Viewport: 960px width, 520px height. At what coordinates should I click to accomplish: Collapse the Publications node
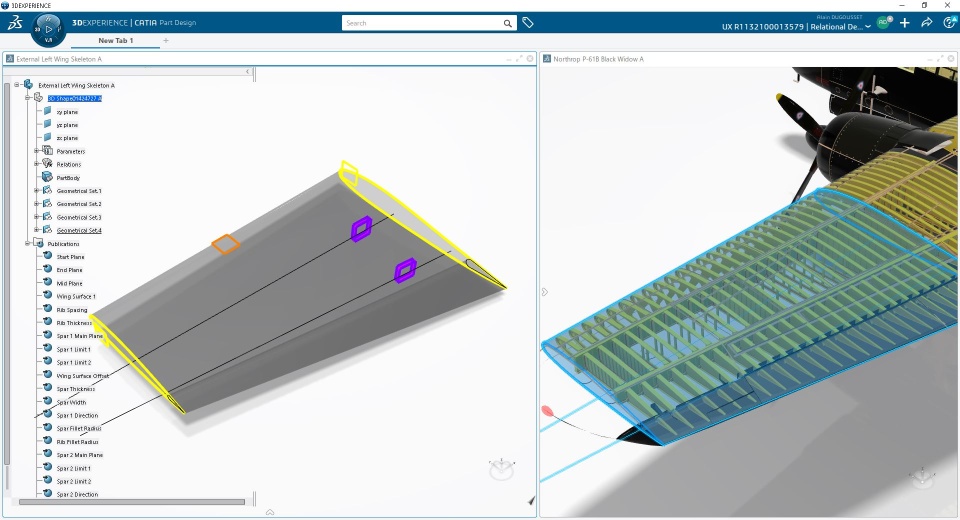[27, 243]
